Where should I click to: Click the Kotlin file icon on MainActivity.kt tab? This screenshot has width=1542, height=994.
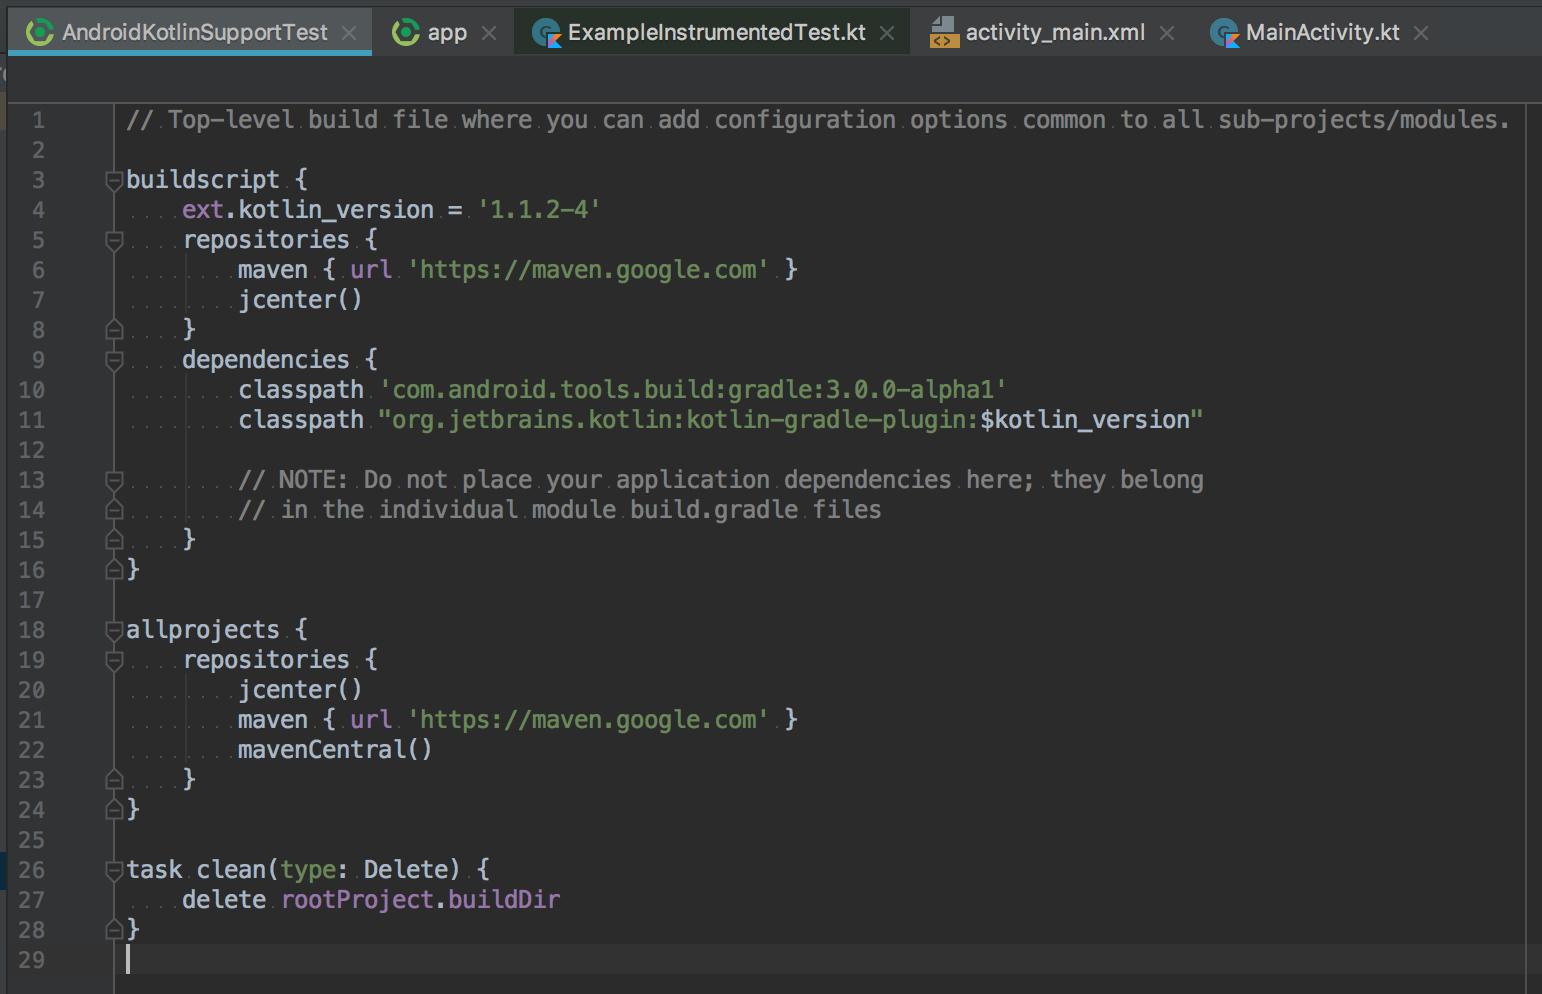coord(1225,33)
